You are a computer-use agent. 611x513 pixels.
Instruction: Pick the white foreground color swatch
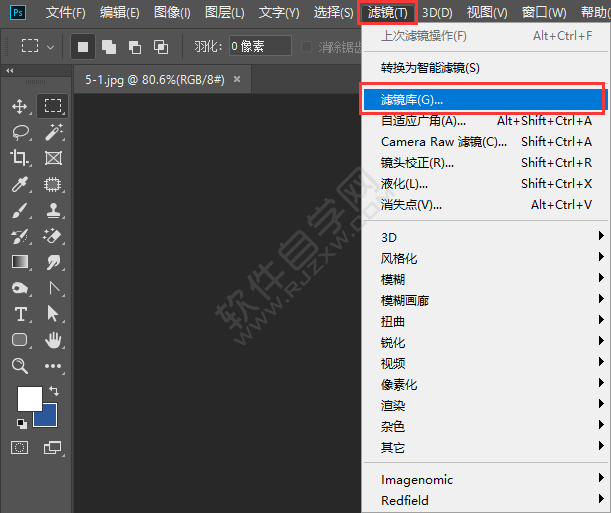point(30,398)
